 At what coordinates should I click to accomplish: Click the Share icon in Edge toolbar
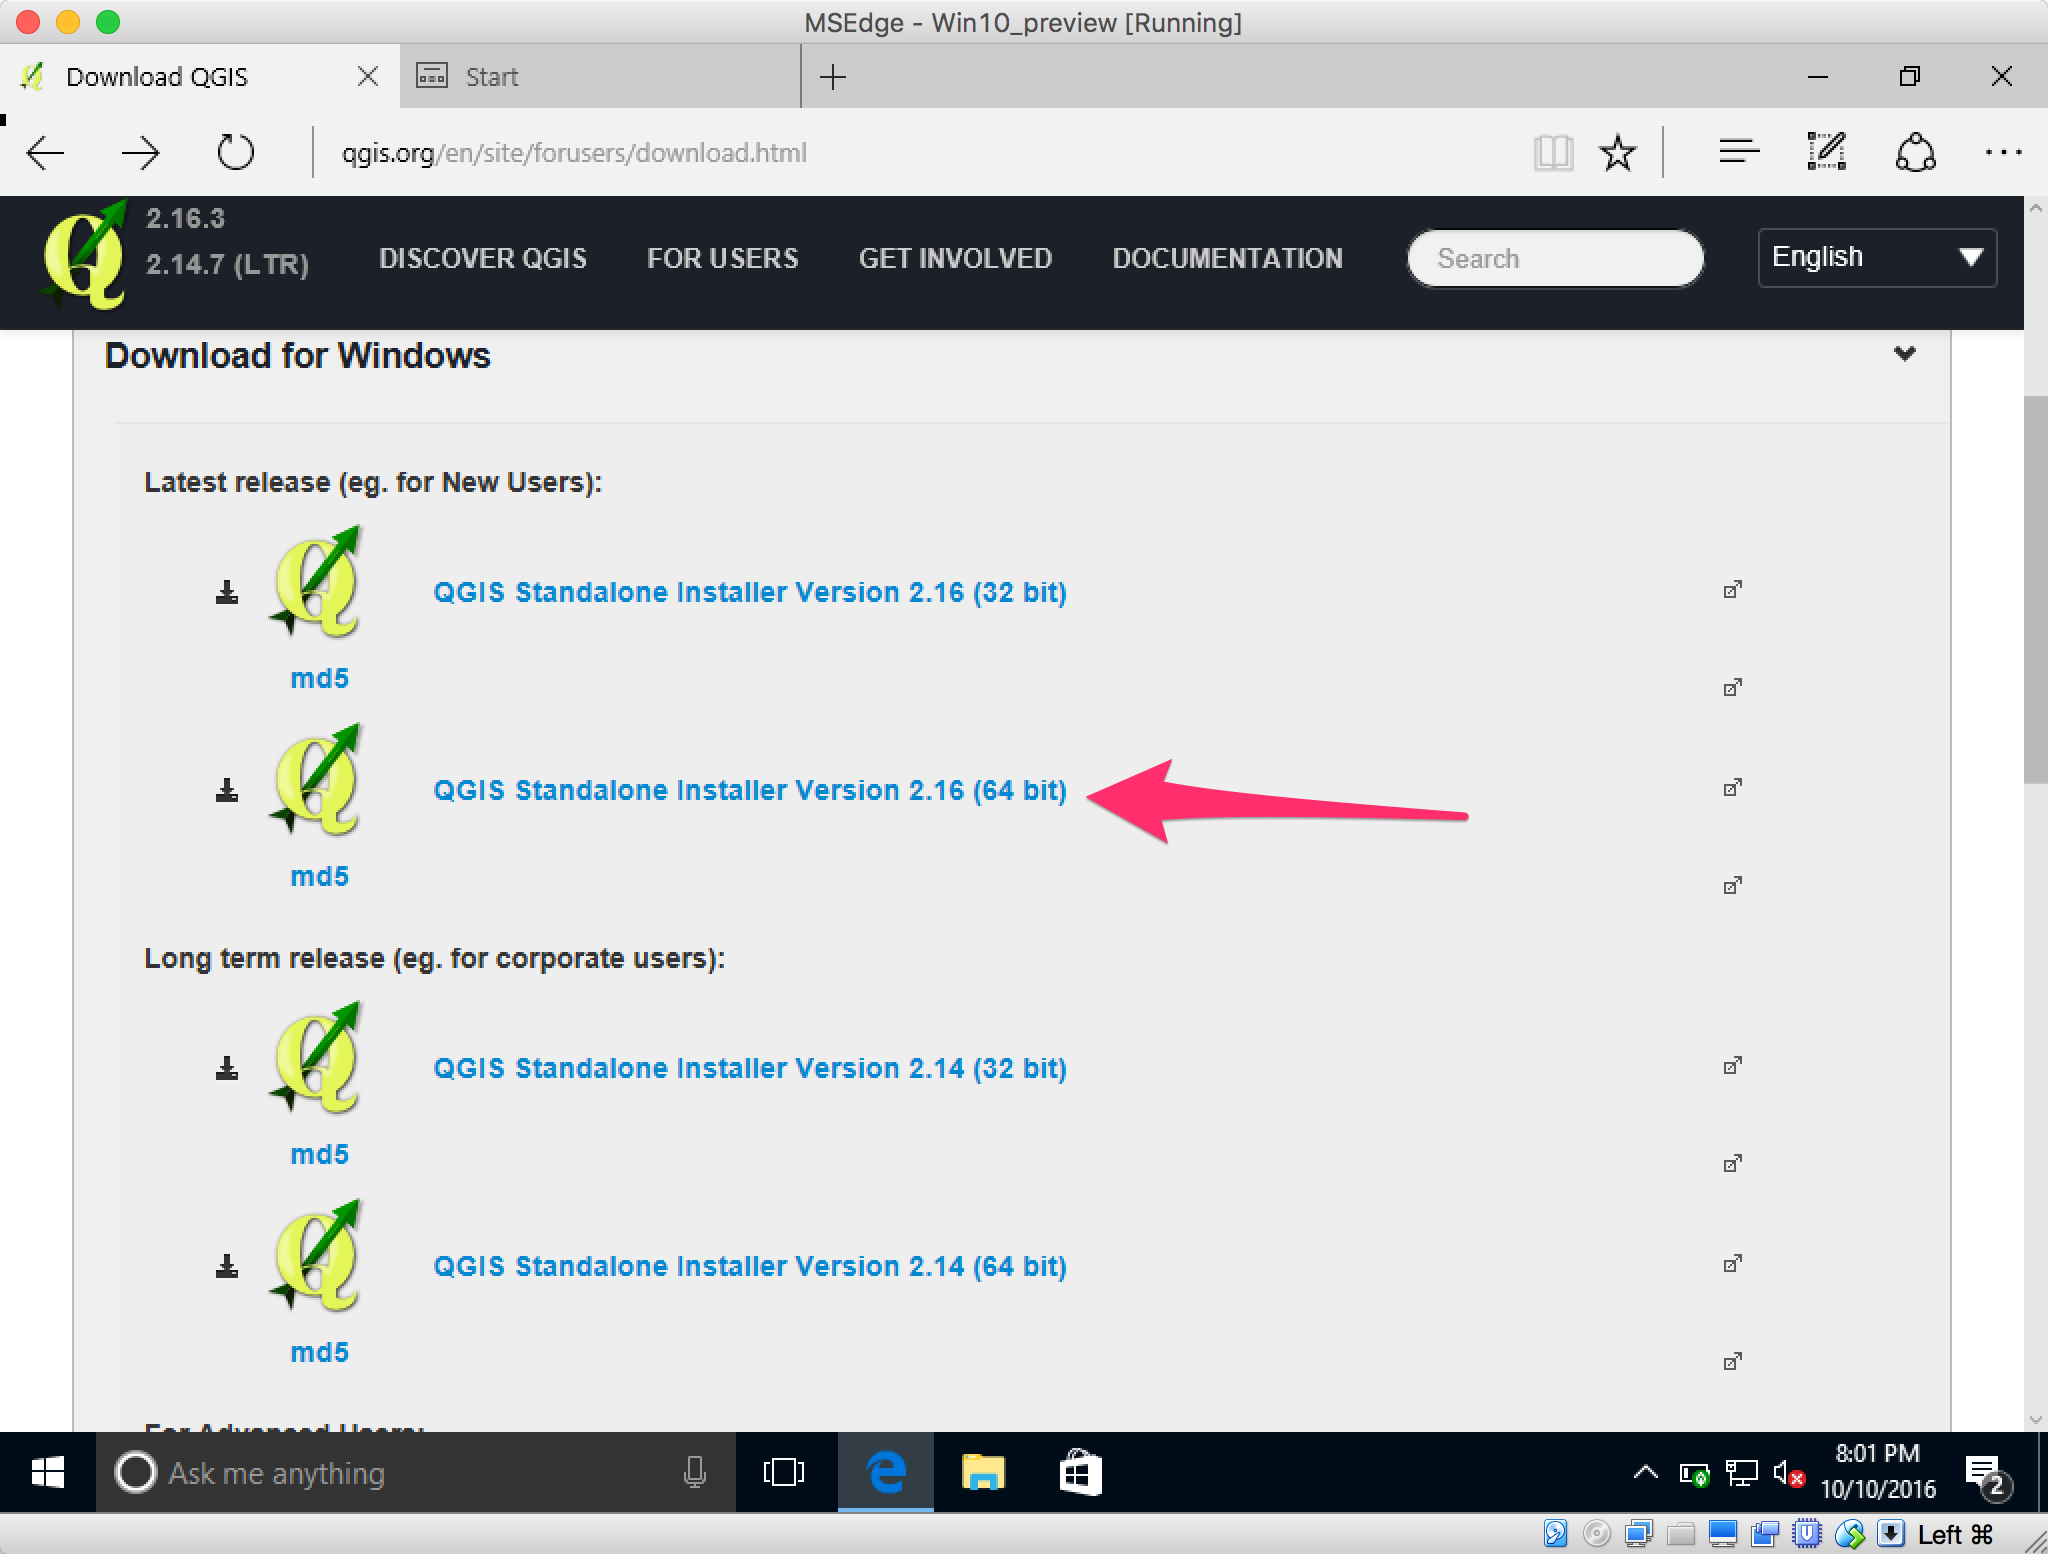(x=1915, y=152)
